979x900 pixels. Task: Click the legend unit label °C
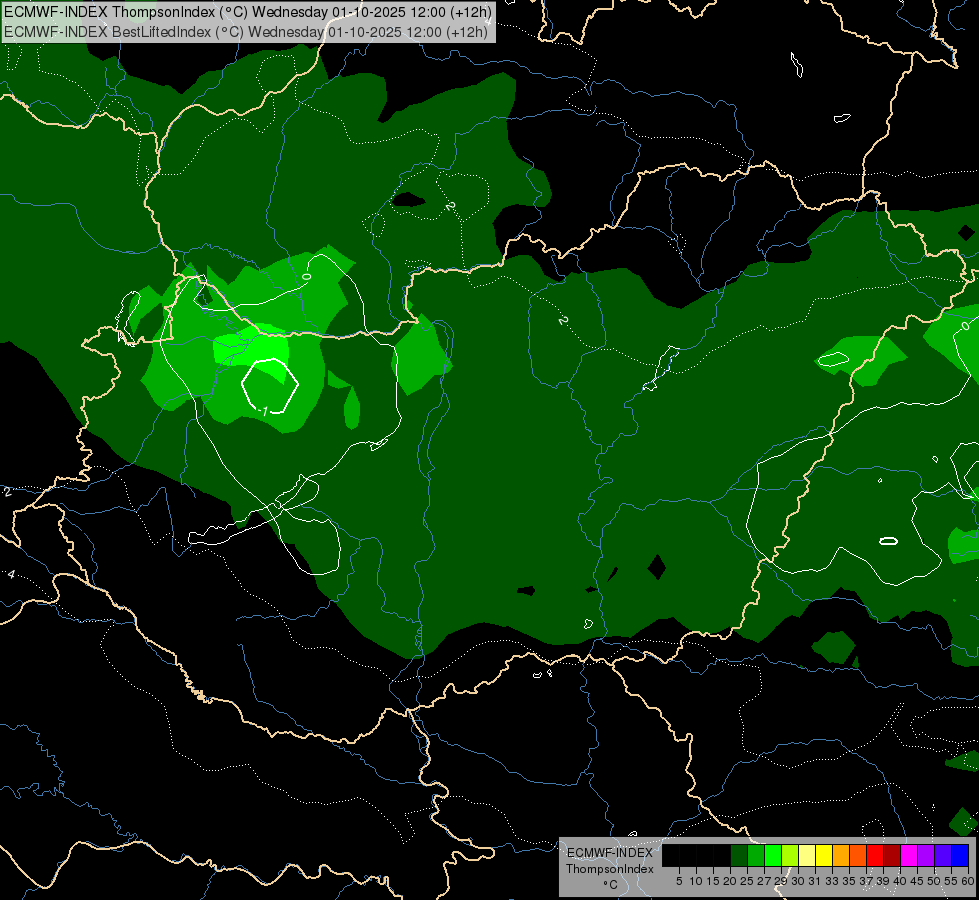pyautogui.click(x=611, y=885)
